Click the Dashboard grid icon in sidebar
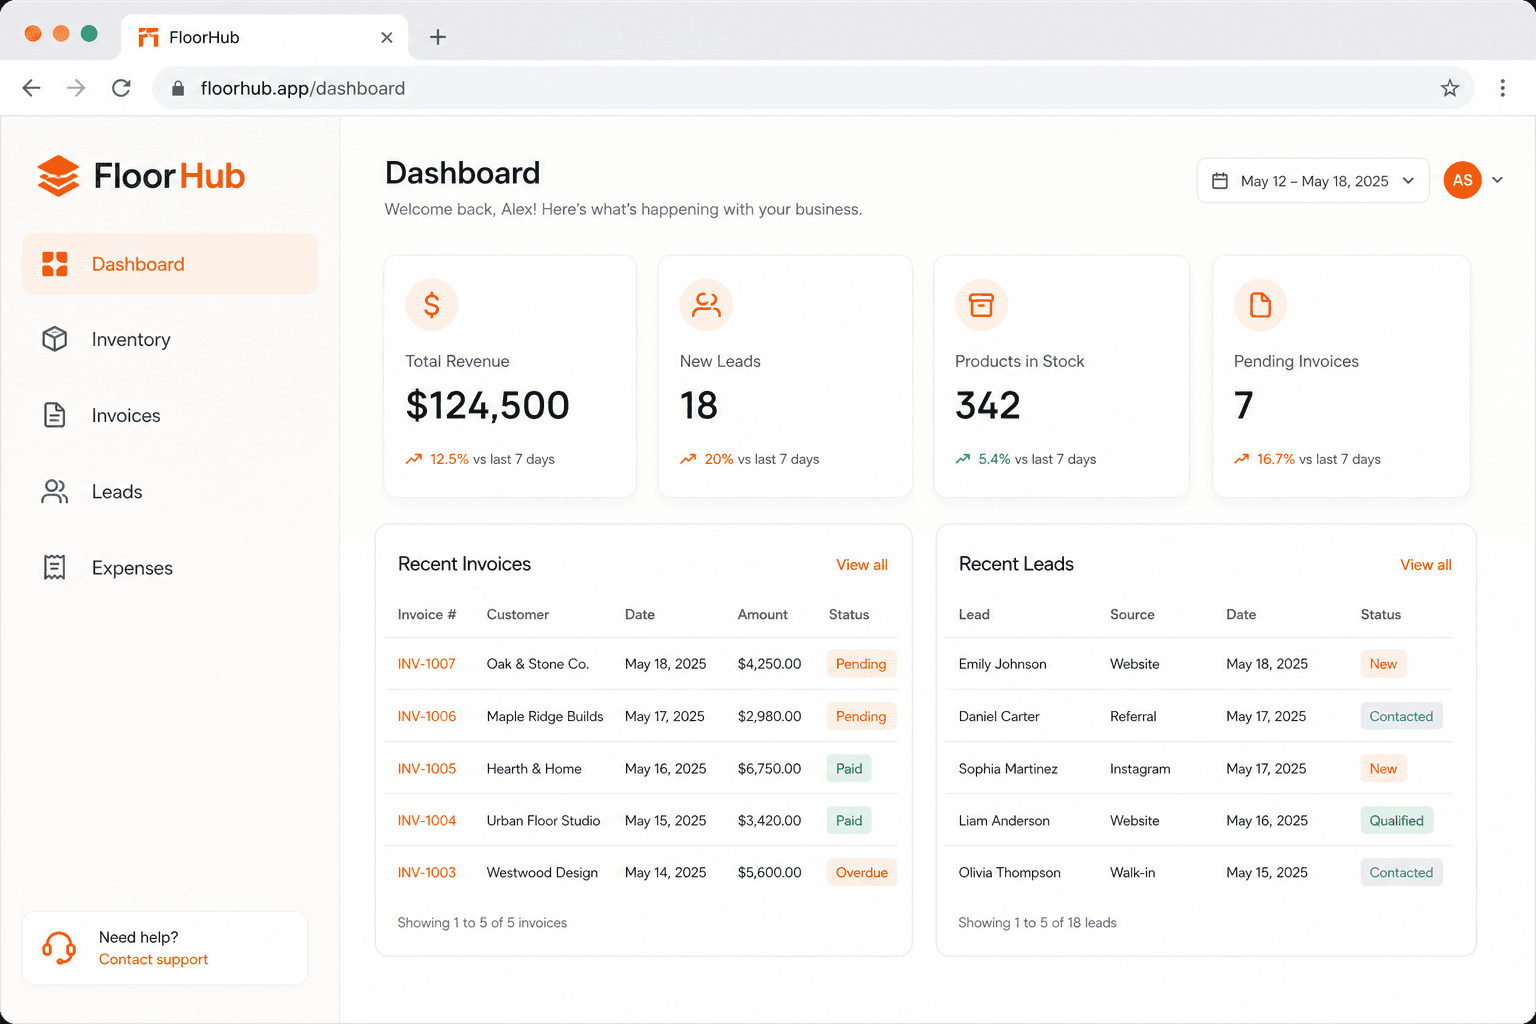 [x=55, y=264]
